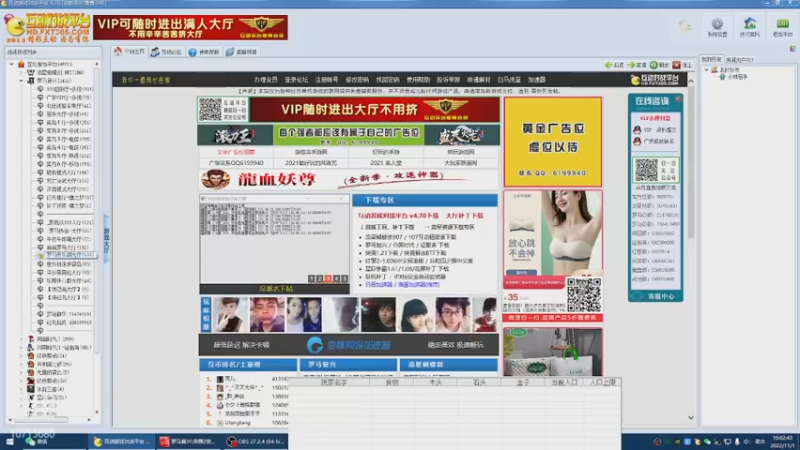This screenshot has height=450, width=800.
Task: Click the game tree scrollbar down arrow
Action: [97, 412]
